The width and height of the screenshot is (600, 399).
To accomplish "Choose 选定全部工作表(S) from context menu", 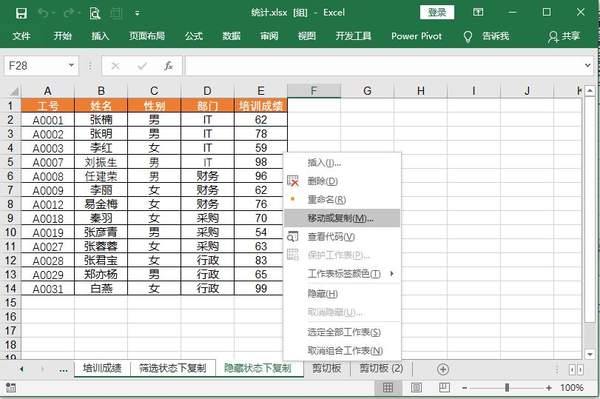I will click(342, 332).
